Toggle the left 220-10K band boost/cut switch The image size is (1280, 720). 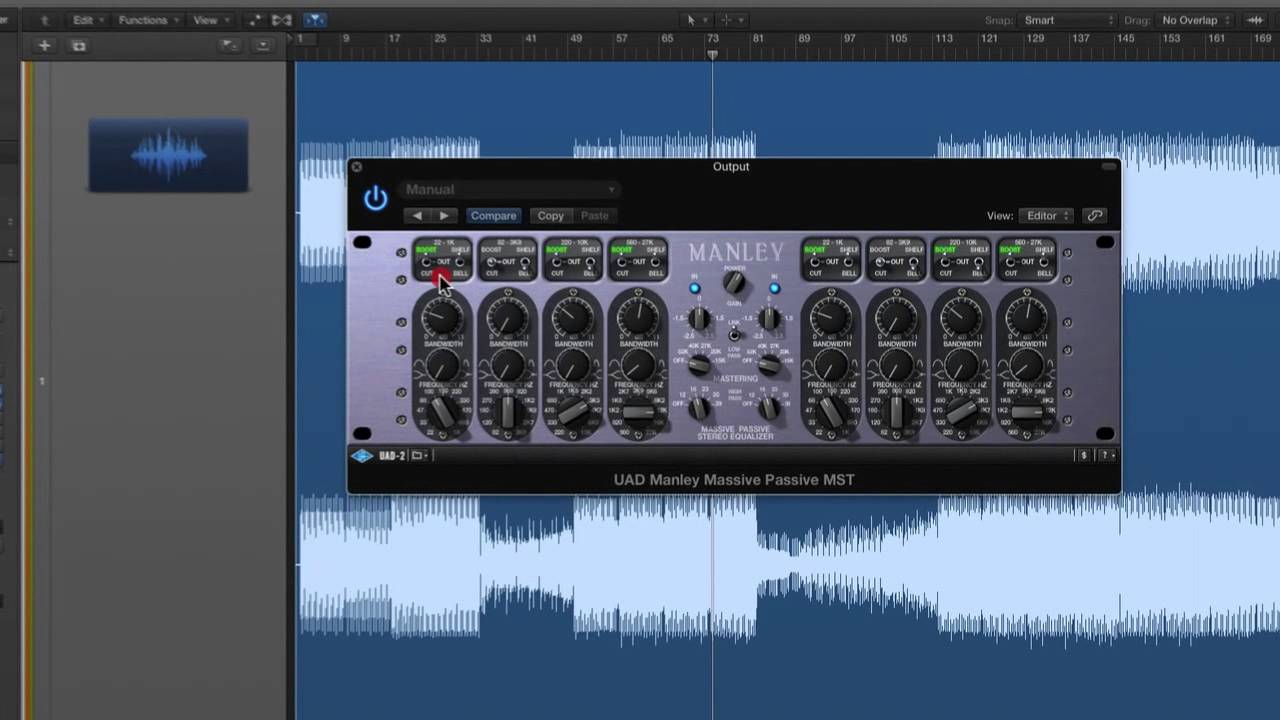557,263
